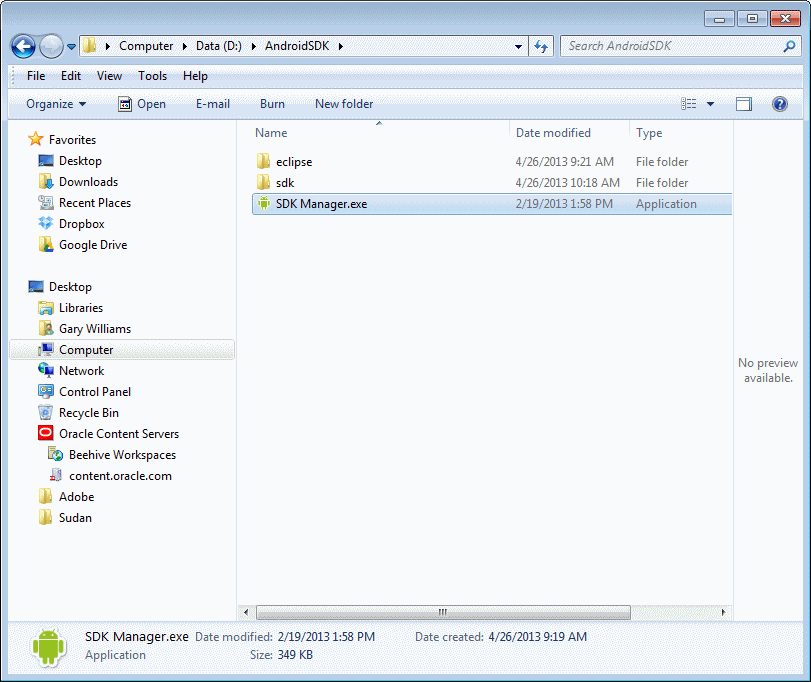Click the Application type cell
This screenshot has width=811, height=682.
tap(666, 204)
